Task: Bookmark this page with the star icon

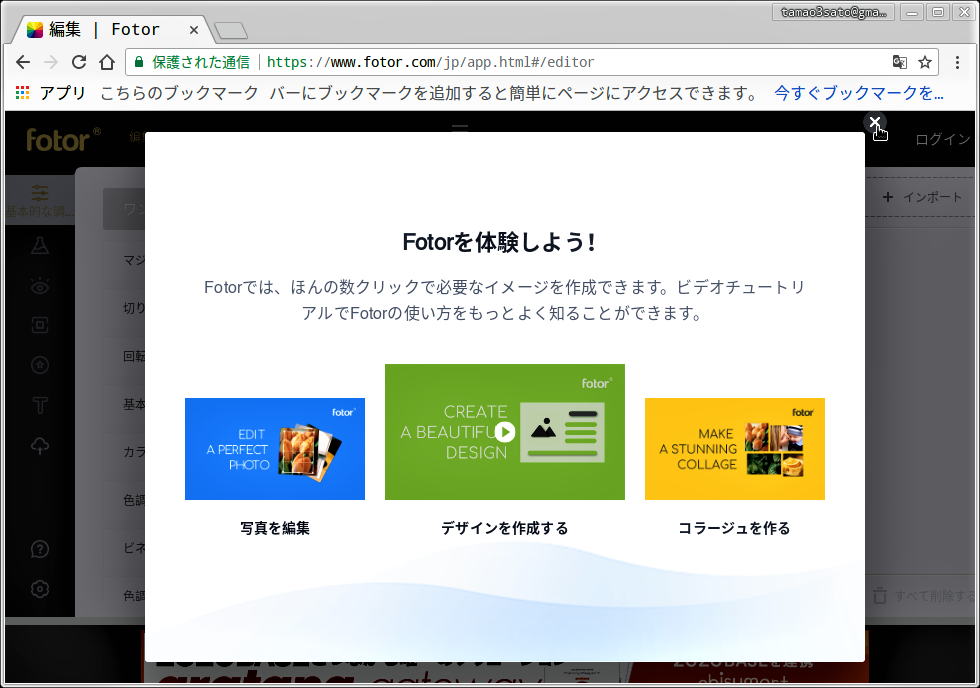Action: click(x=925, y=62)
